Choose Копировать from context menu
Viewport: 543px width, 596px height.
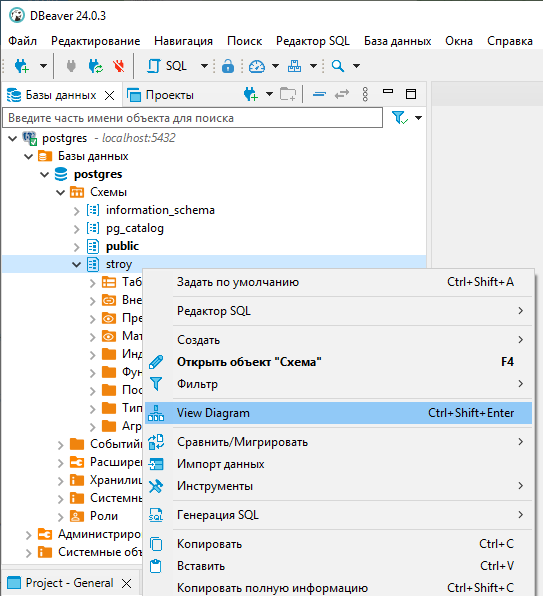tap(338, 544)
